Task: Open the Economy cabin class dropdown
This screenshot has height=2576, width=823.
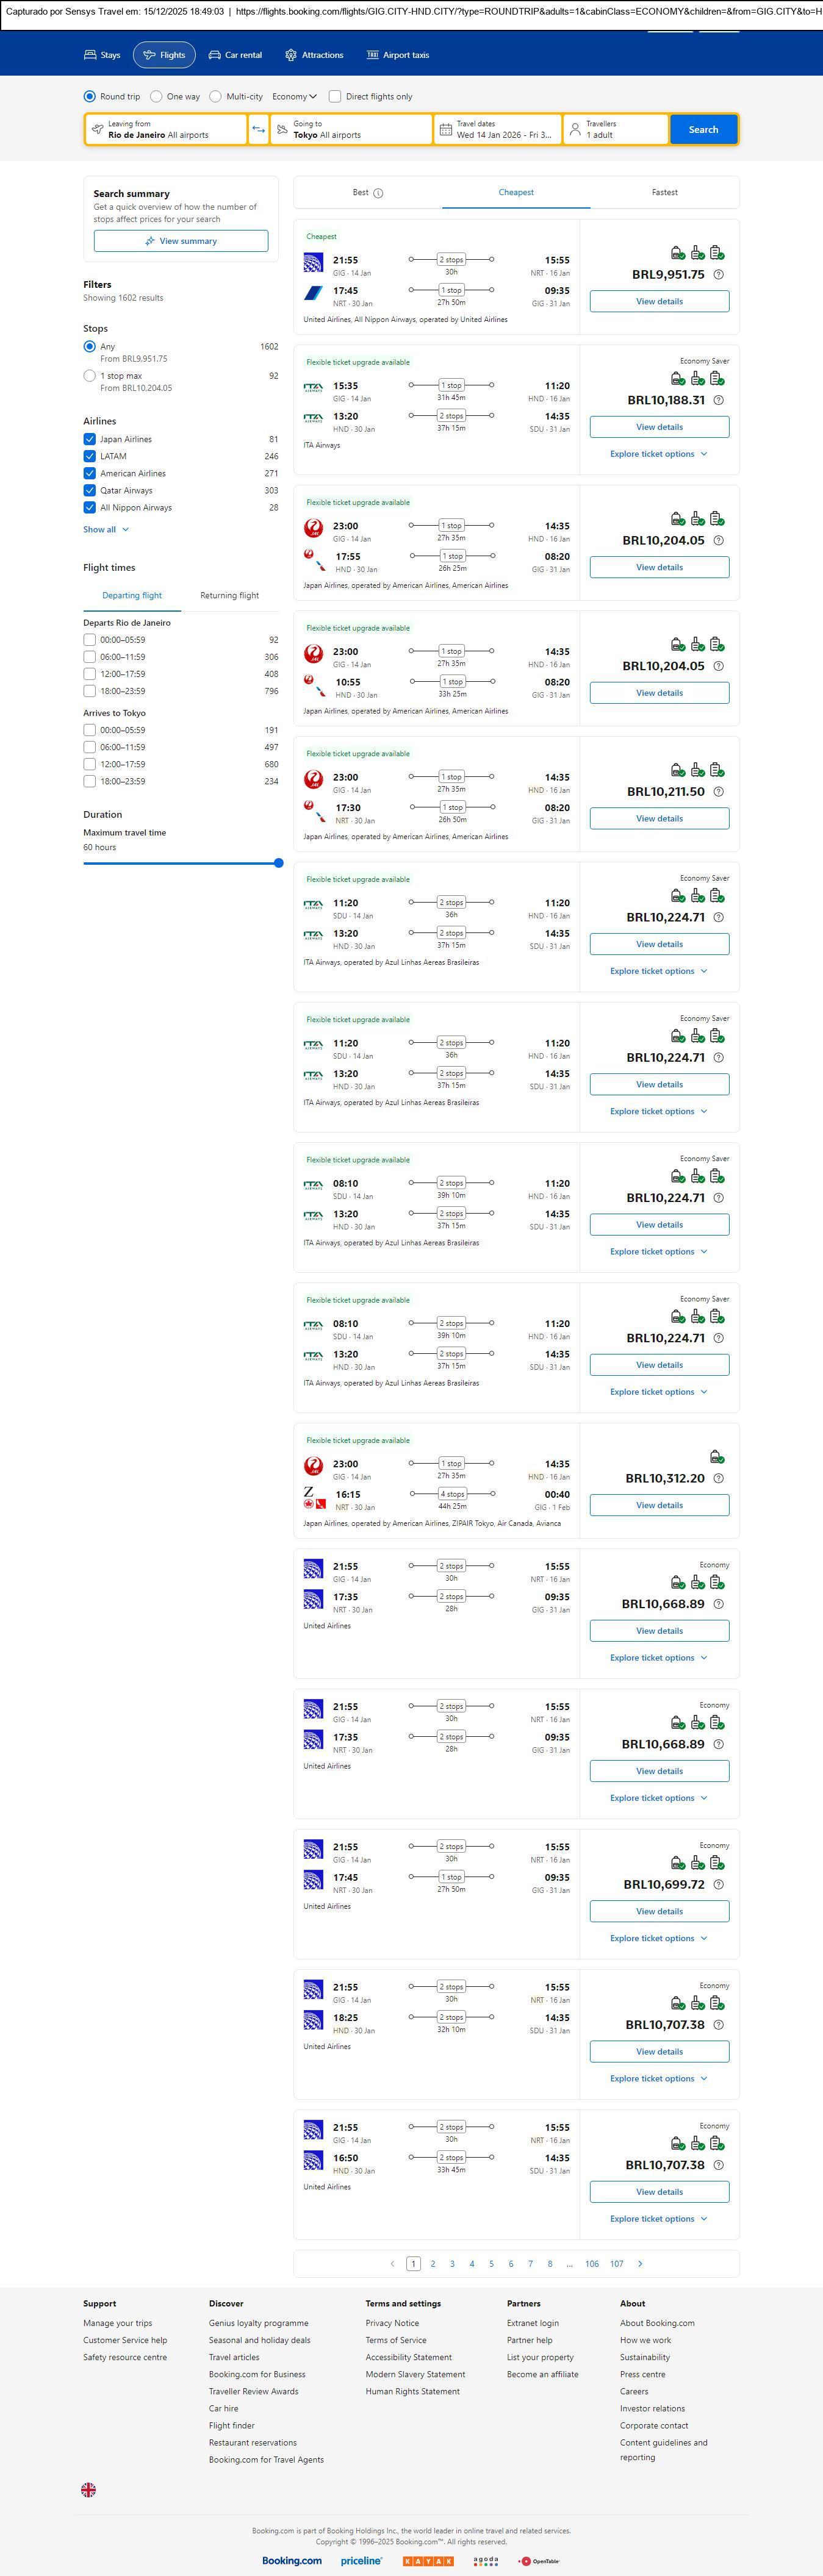Action: (x=294, y=97)
